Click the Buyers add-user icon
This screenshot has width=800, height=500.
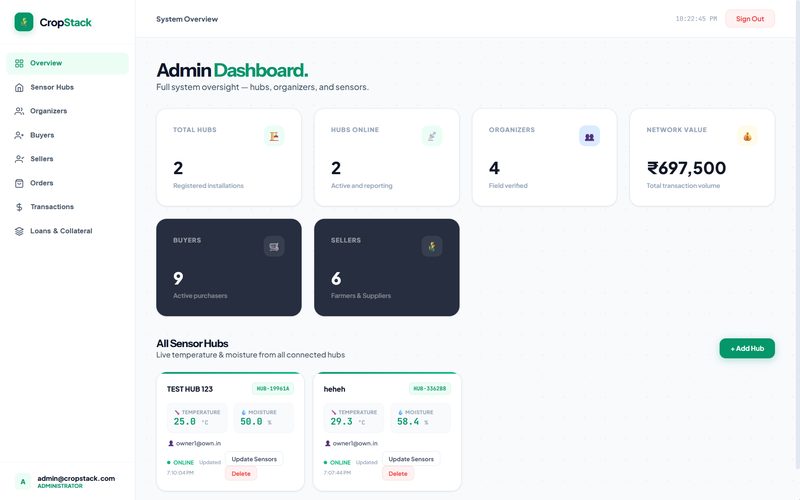click(19, 135)
